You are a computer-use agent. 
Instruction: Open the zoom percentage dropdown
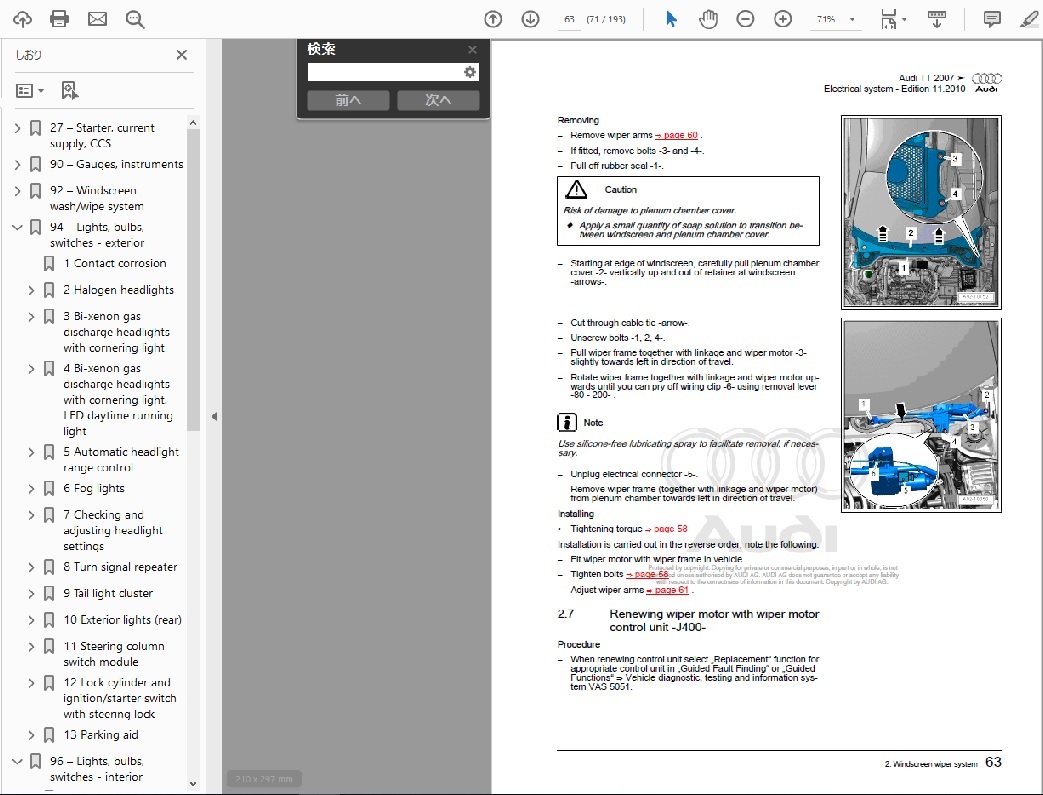tap(852, 20)
